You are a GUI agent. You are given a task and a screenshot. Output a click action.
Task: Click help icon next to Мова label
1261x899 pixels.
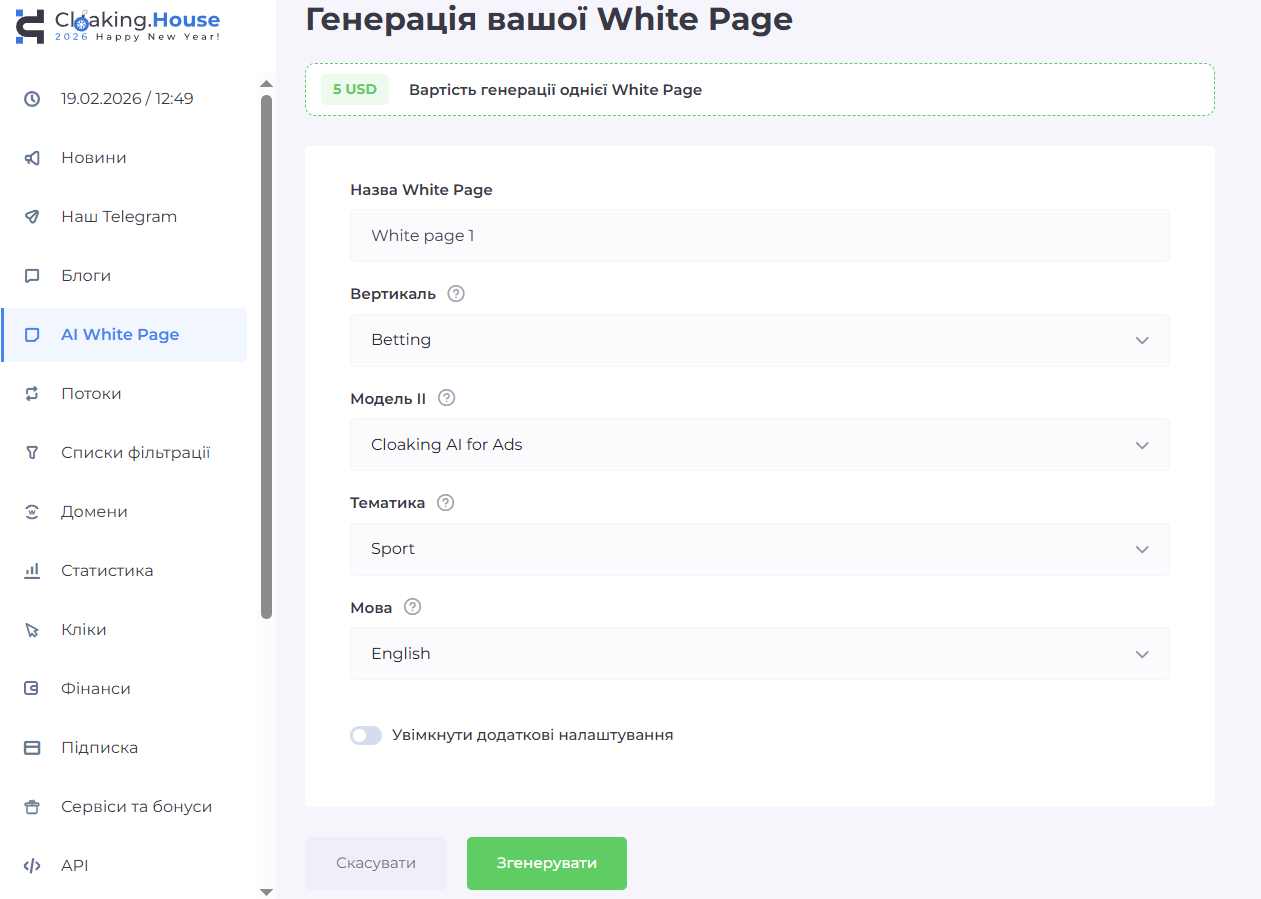tap(412, 607)
